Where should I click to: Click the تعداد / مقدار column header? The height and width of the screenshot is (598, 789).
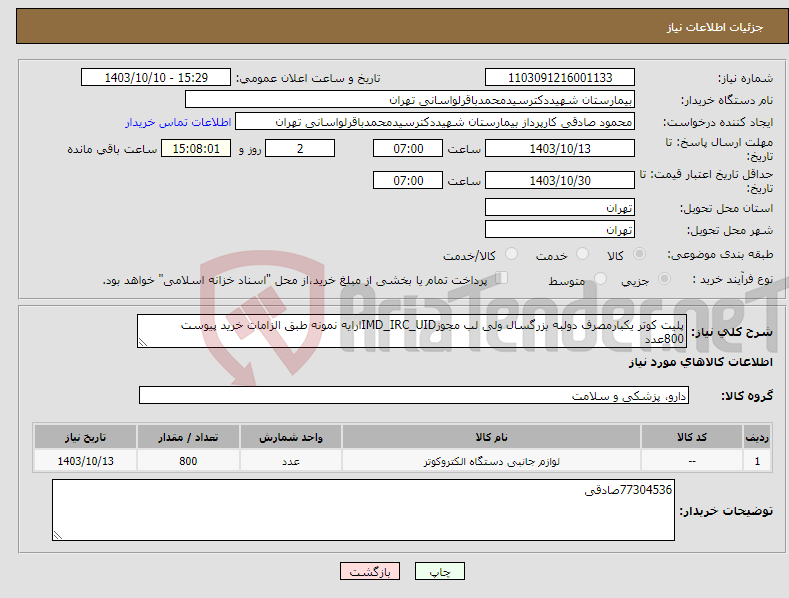188,437
